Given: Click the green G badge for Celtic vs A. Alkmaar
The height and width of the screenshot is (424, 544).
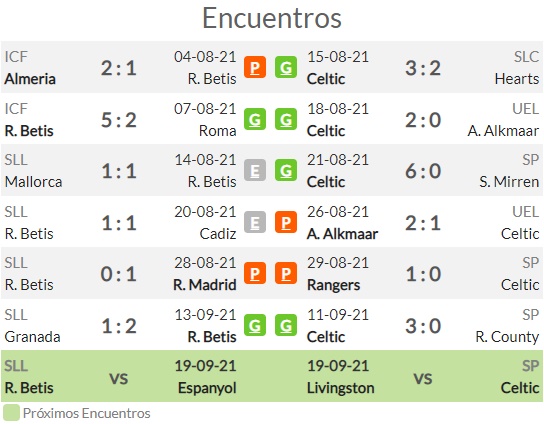Looking at the screenshot, I should coord(286,119).
